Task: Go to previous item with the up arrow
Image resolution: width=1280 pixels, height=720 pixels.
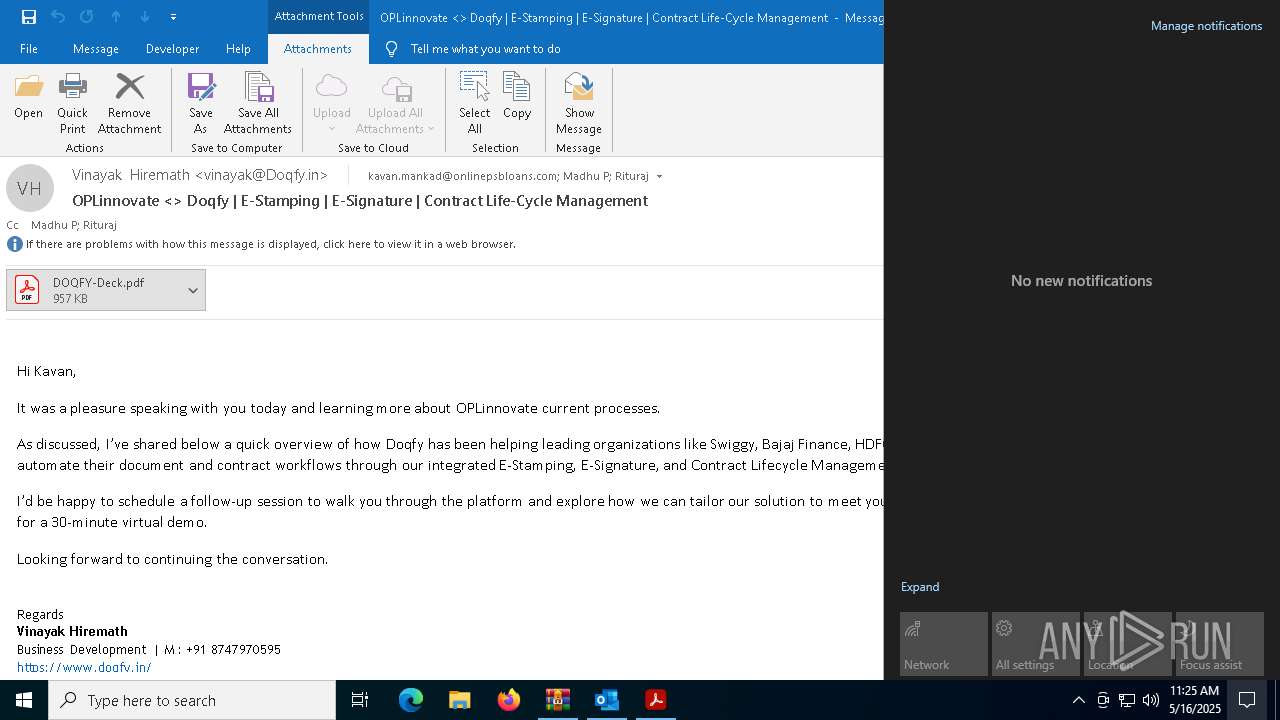Action: tap(116, 17)
